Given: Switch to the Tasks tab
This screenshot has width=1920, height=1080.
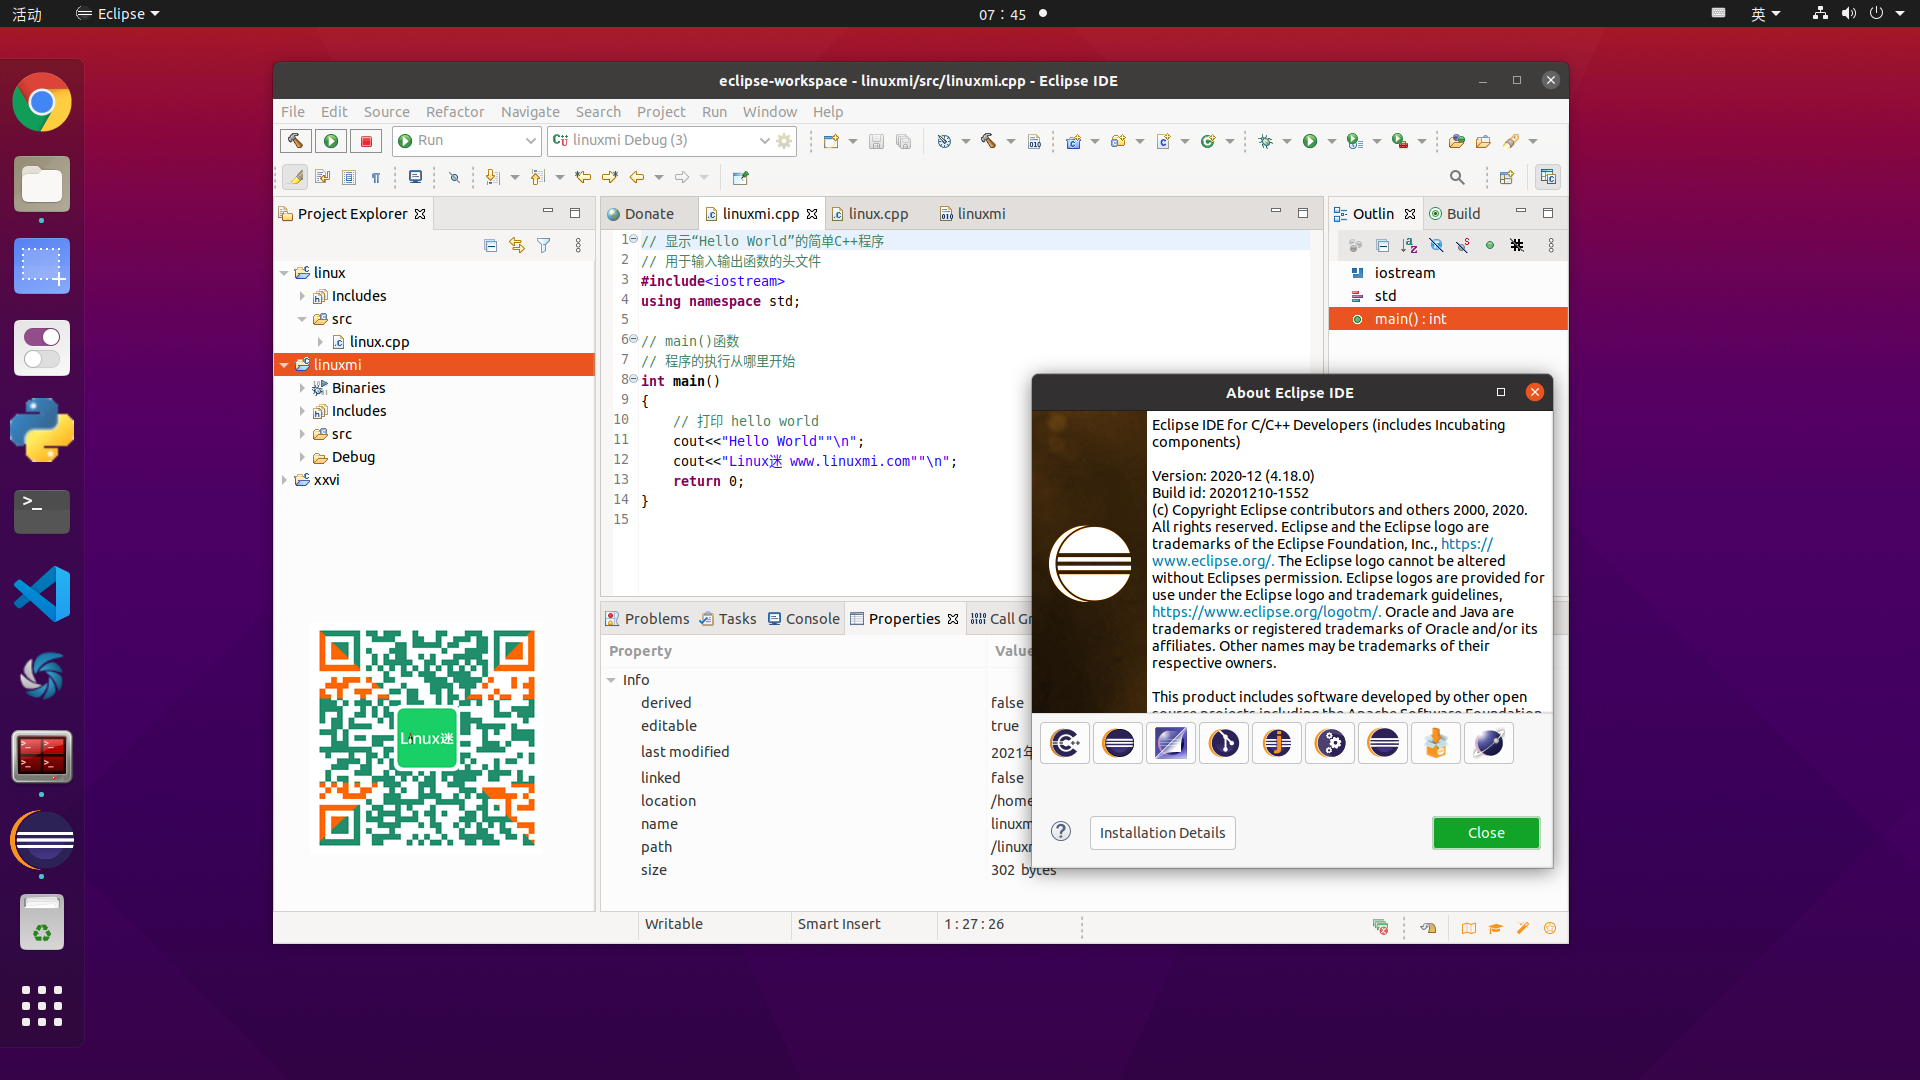Looking at the screenshot, I should (728, 619).
